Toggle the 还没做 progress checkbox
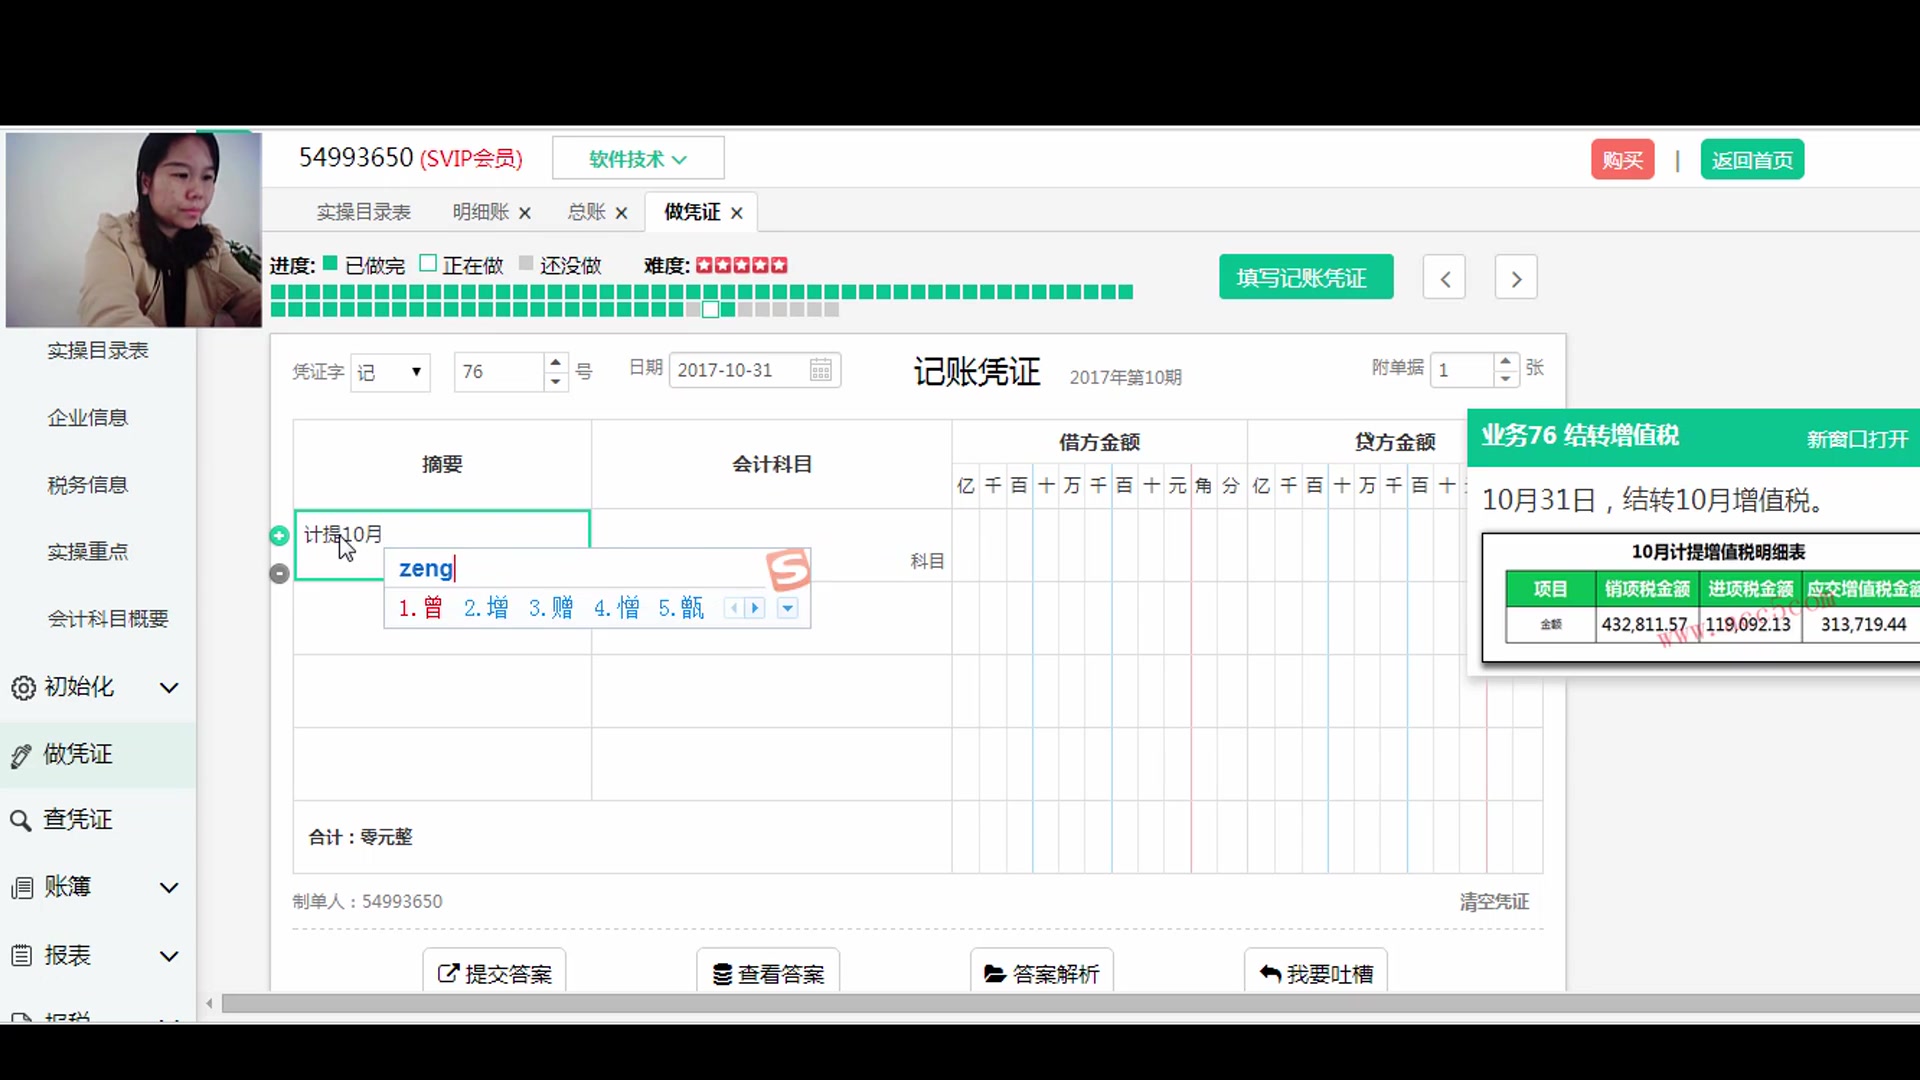The height and width of the screenshot is (1080, 1920). [x=526, y=263]
